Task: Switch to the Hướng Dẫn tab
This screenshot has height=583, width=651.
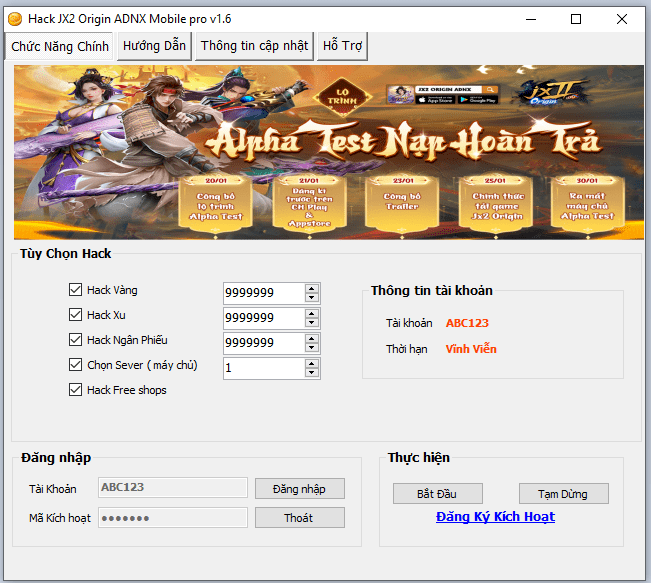Action: point(155,46)
